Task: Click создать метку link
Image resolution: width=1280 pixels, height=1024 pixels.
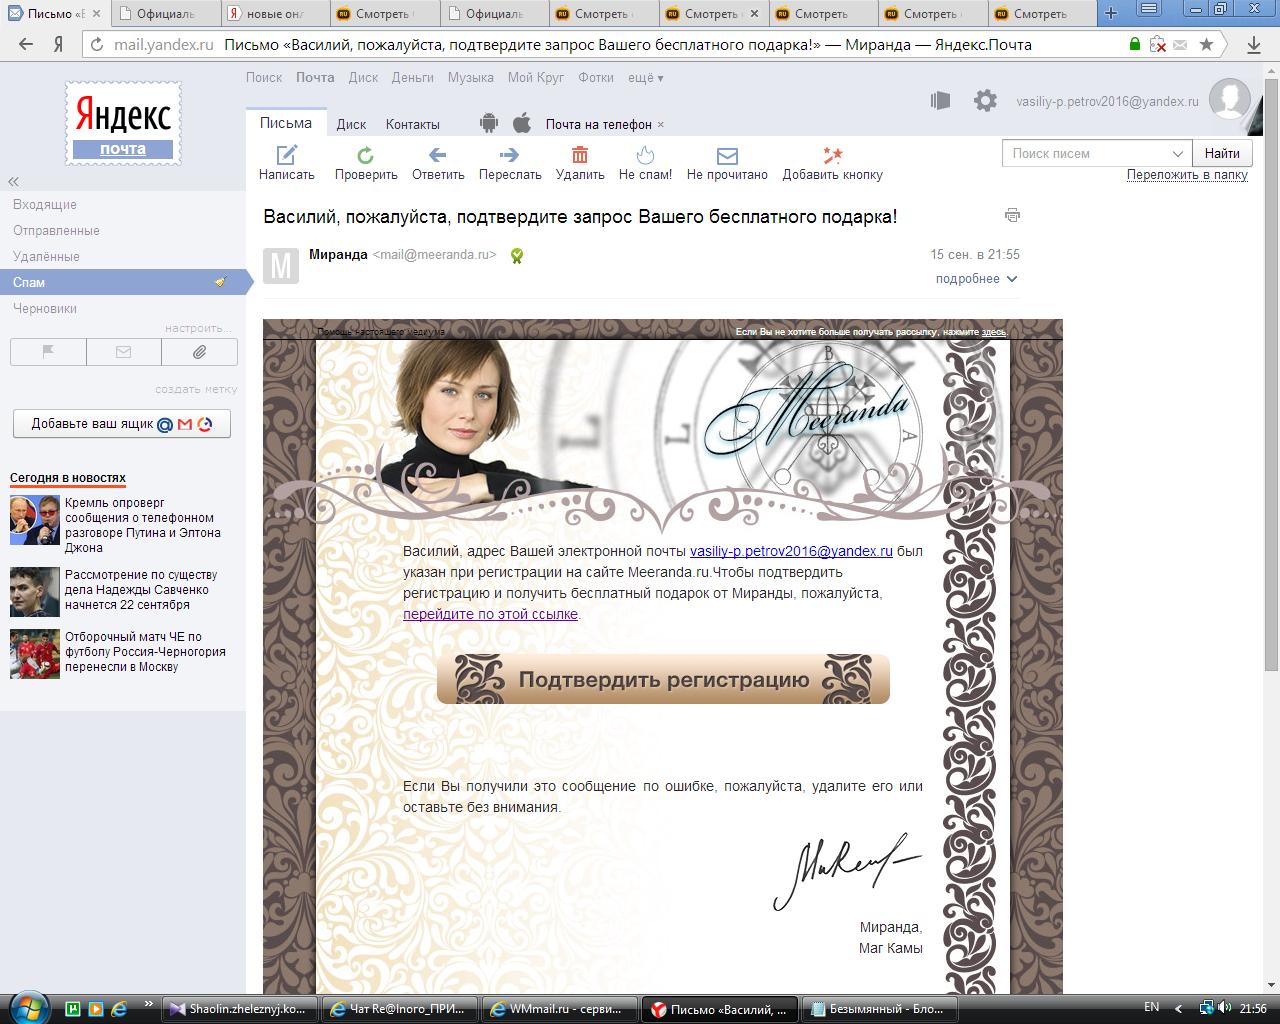Action: pos(196,389)
